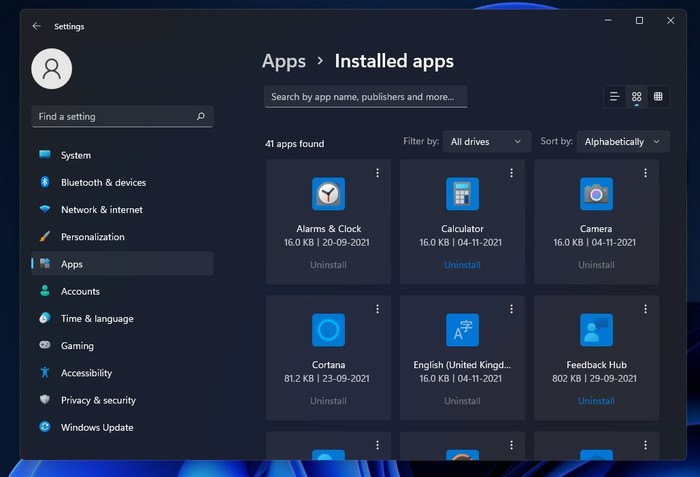Click the English language pack icon
700x477 pixels.
pyautogui.click(x=462, y=330)
